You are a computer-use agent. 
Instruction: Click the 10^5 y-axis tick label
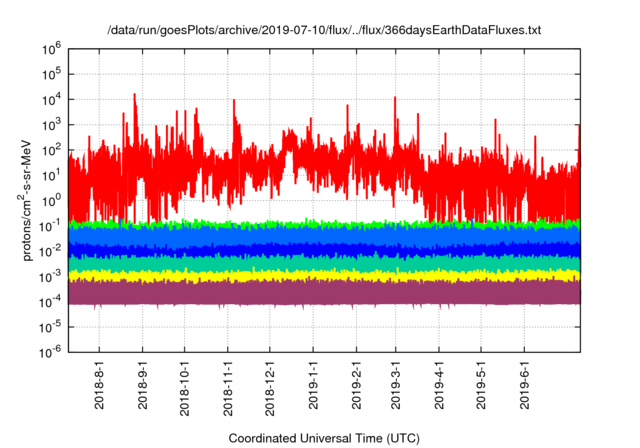coord(51,75)
